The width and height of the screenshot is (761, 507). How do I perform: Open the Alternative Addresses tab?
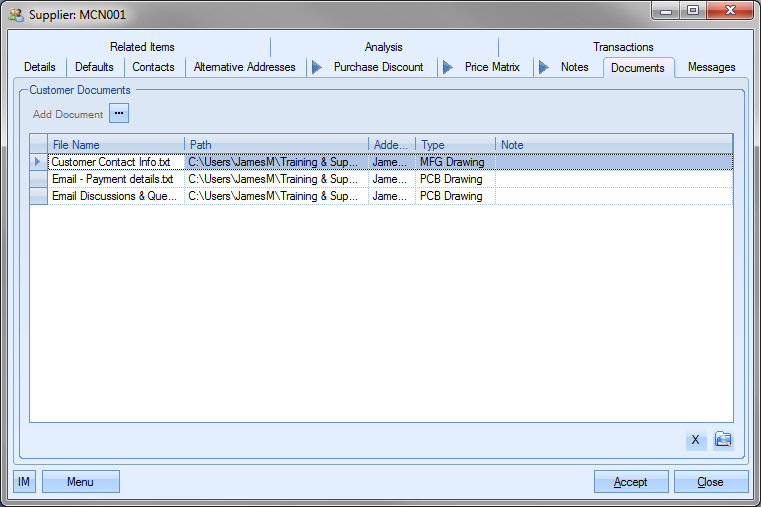(245, 68)
